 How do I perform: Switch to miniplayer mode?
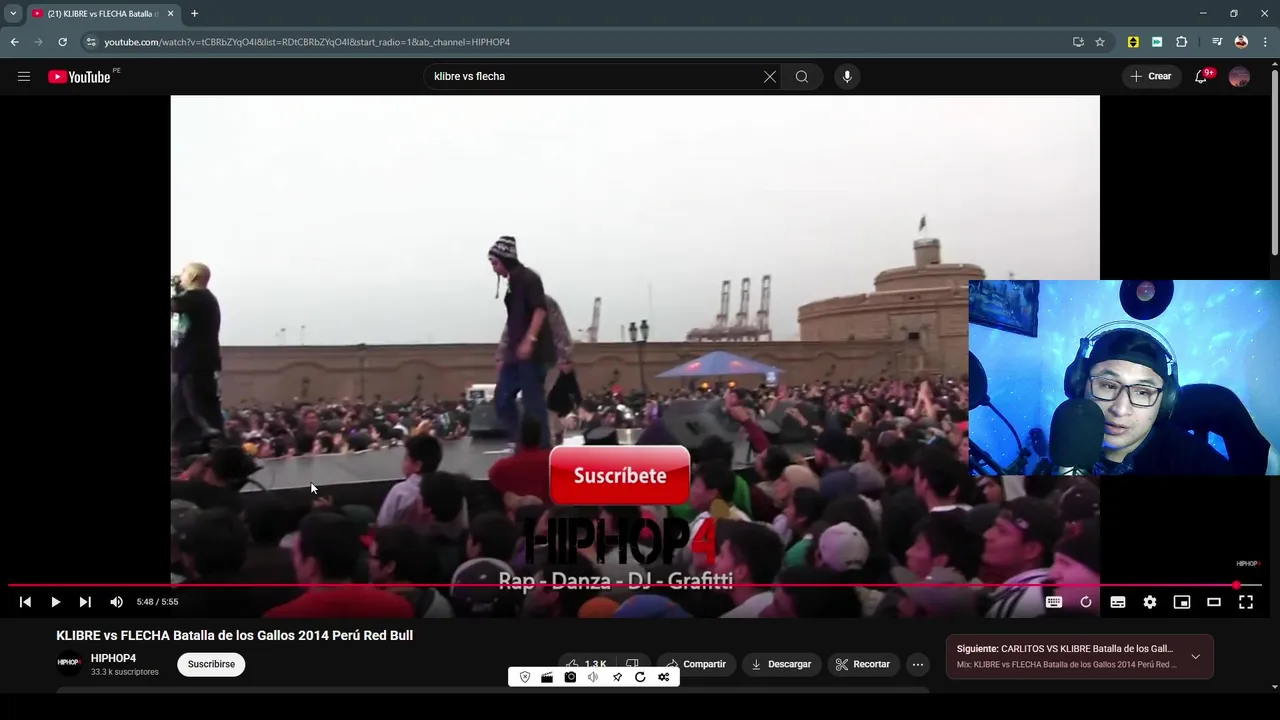[1182, 602]
